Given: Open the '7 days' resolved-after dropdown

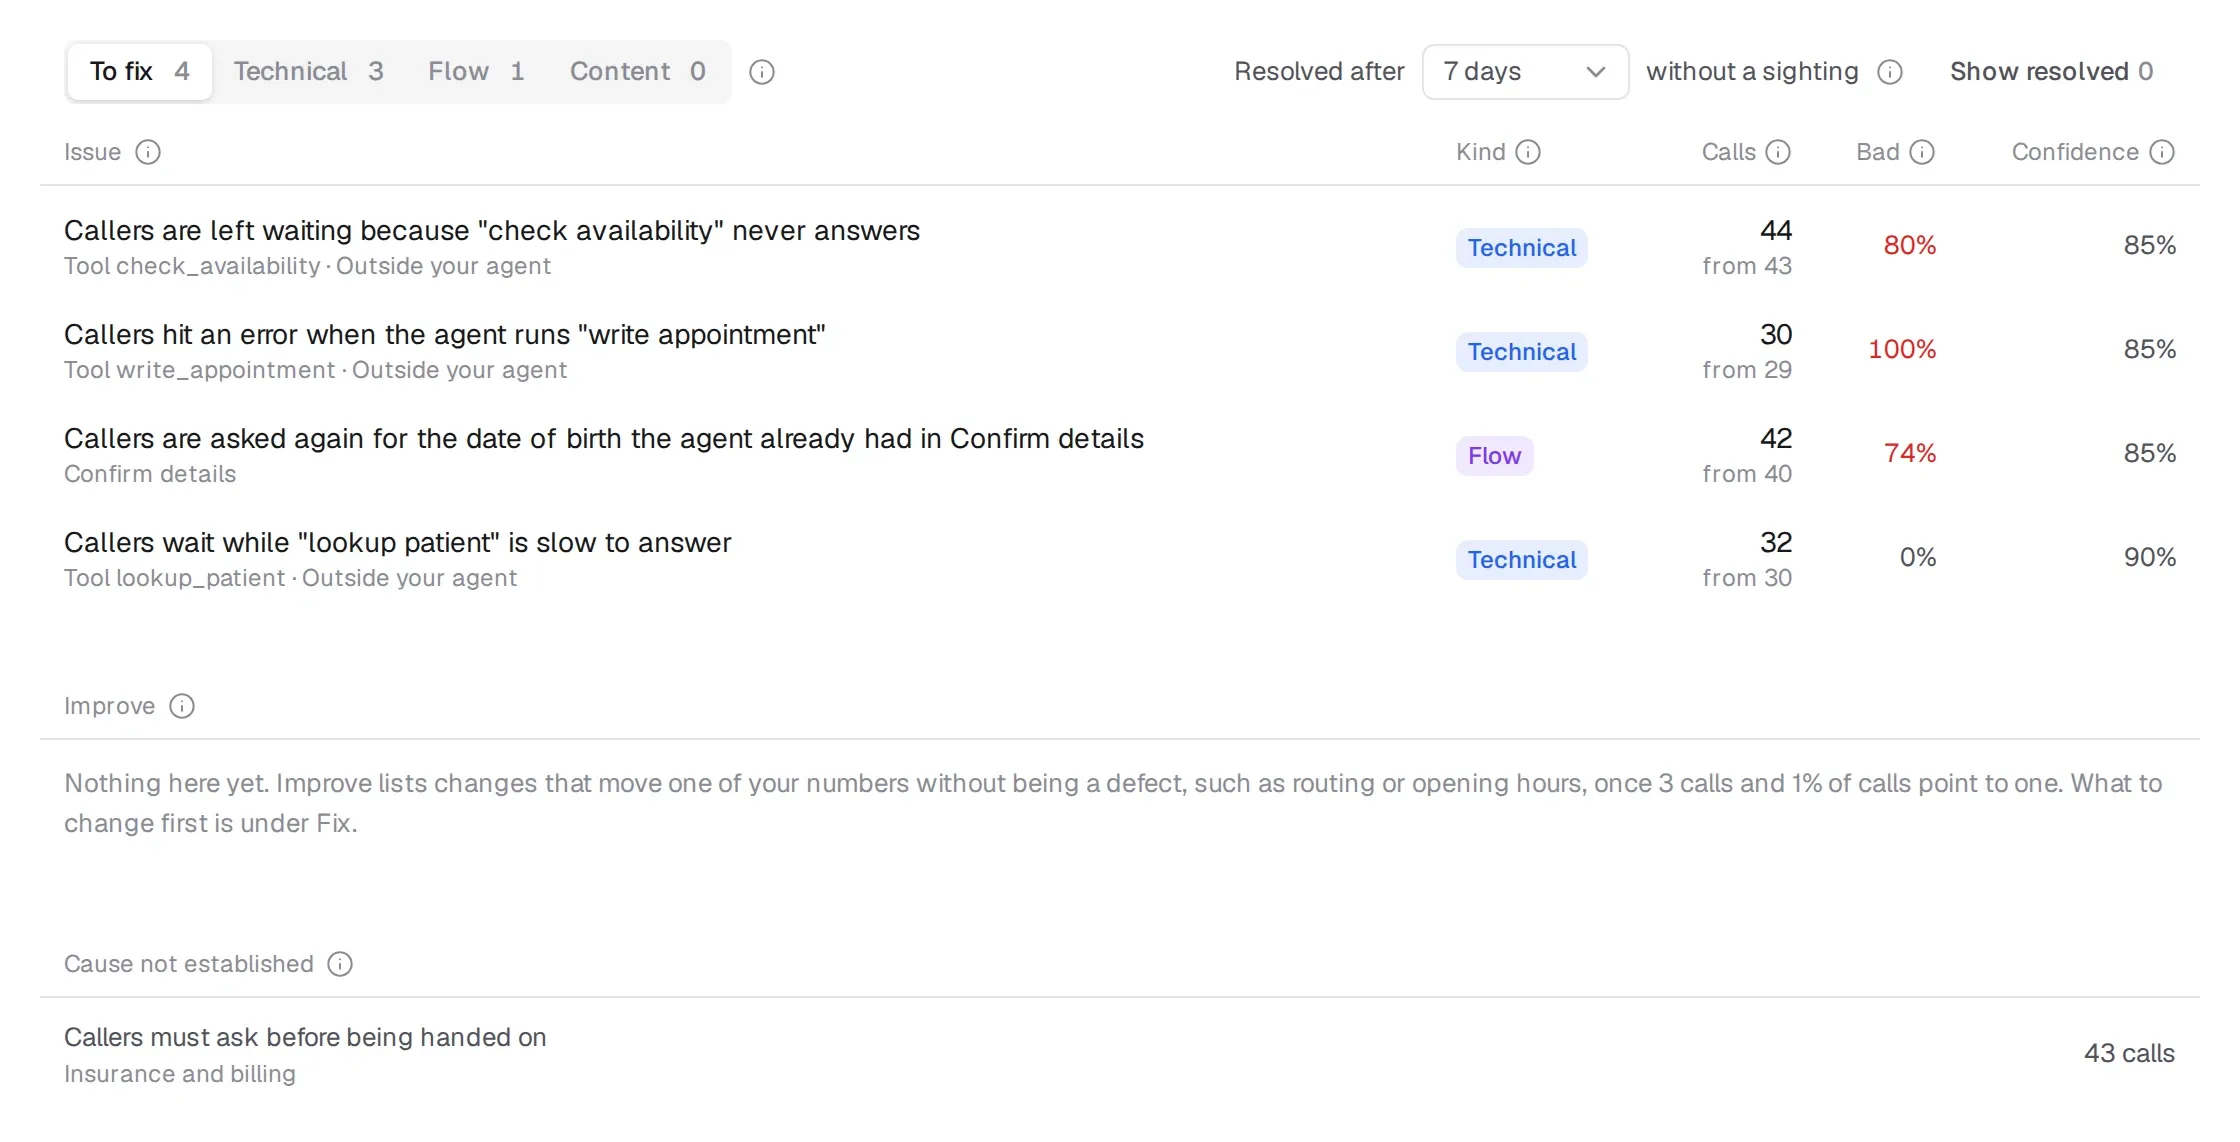Looking at the screenshot, I should pyautogui.click(x=1525, y=72).
